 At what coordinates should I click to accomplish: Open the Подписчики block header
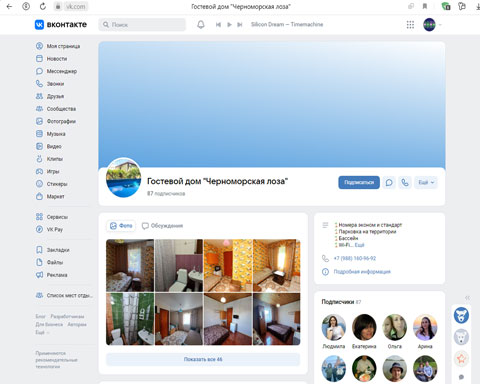pyautogui.click(x=341, y=302)
